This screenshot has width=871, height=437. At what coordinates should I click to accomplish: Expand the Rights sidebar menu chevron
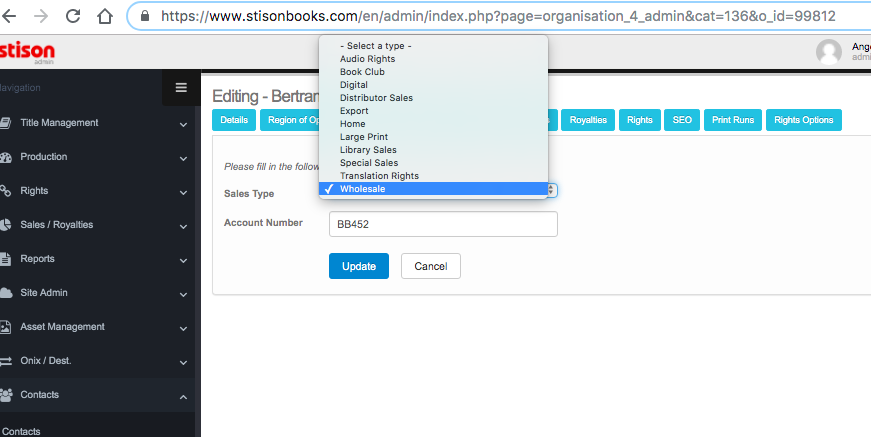tap(183, 193)
